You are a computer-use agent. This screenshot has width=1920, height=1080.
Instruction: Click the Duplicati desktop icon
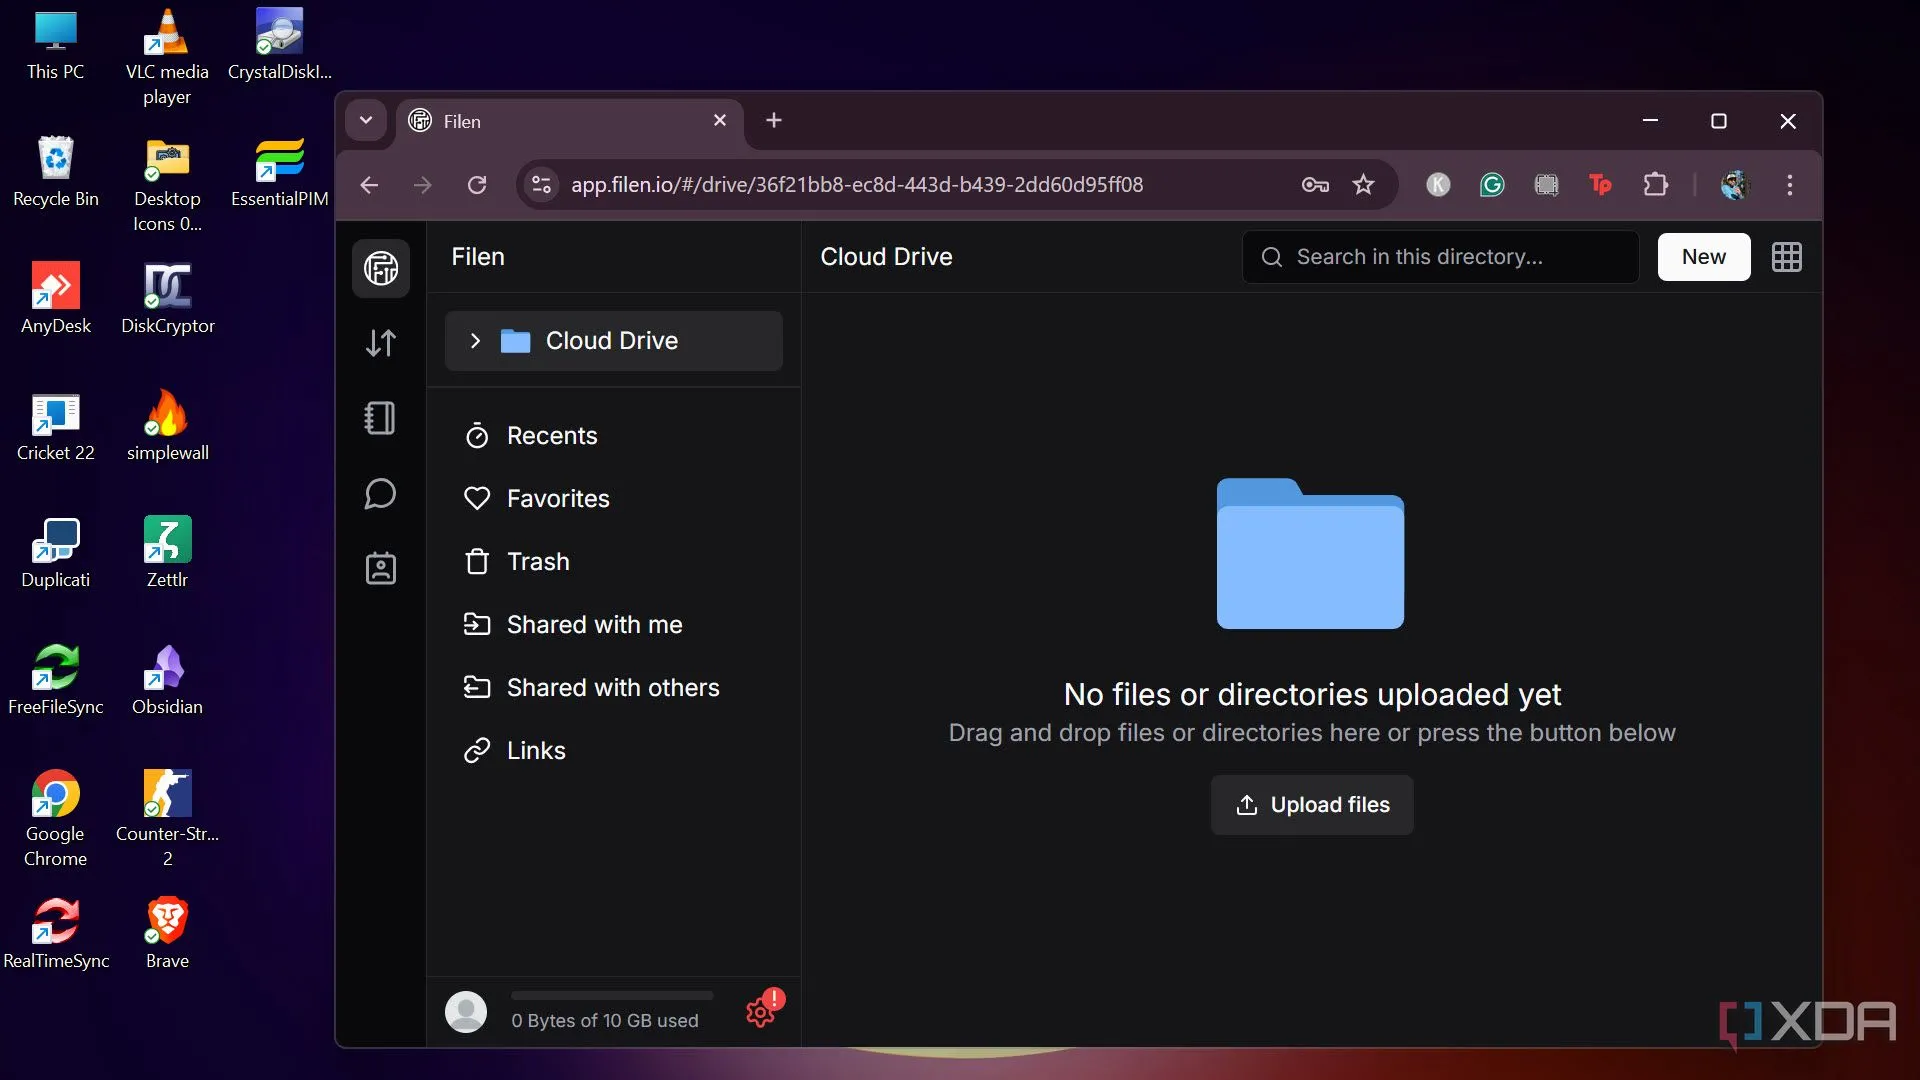[56, 553]
